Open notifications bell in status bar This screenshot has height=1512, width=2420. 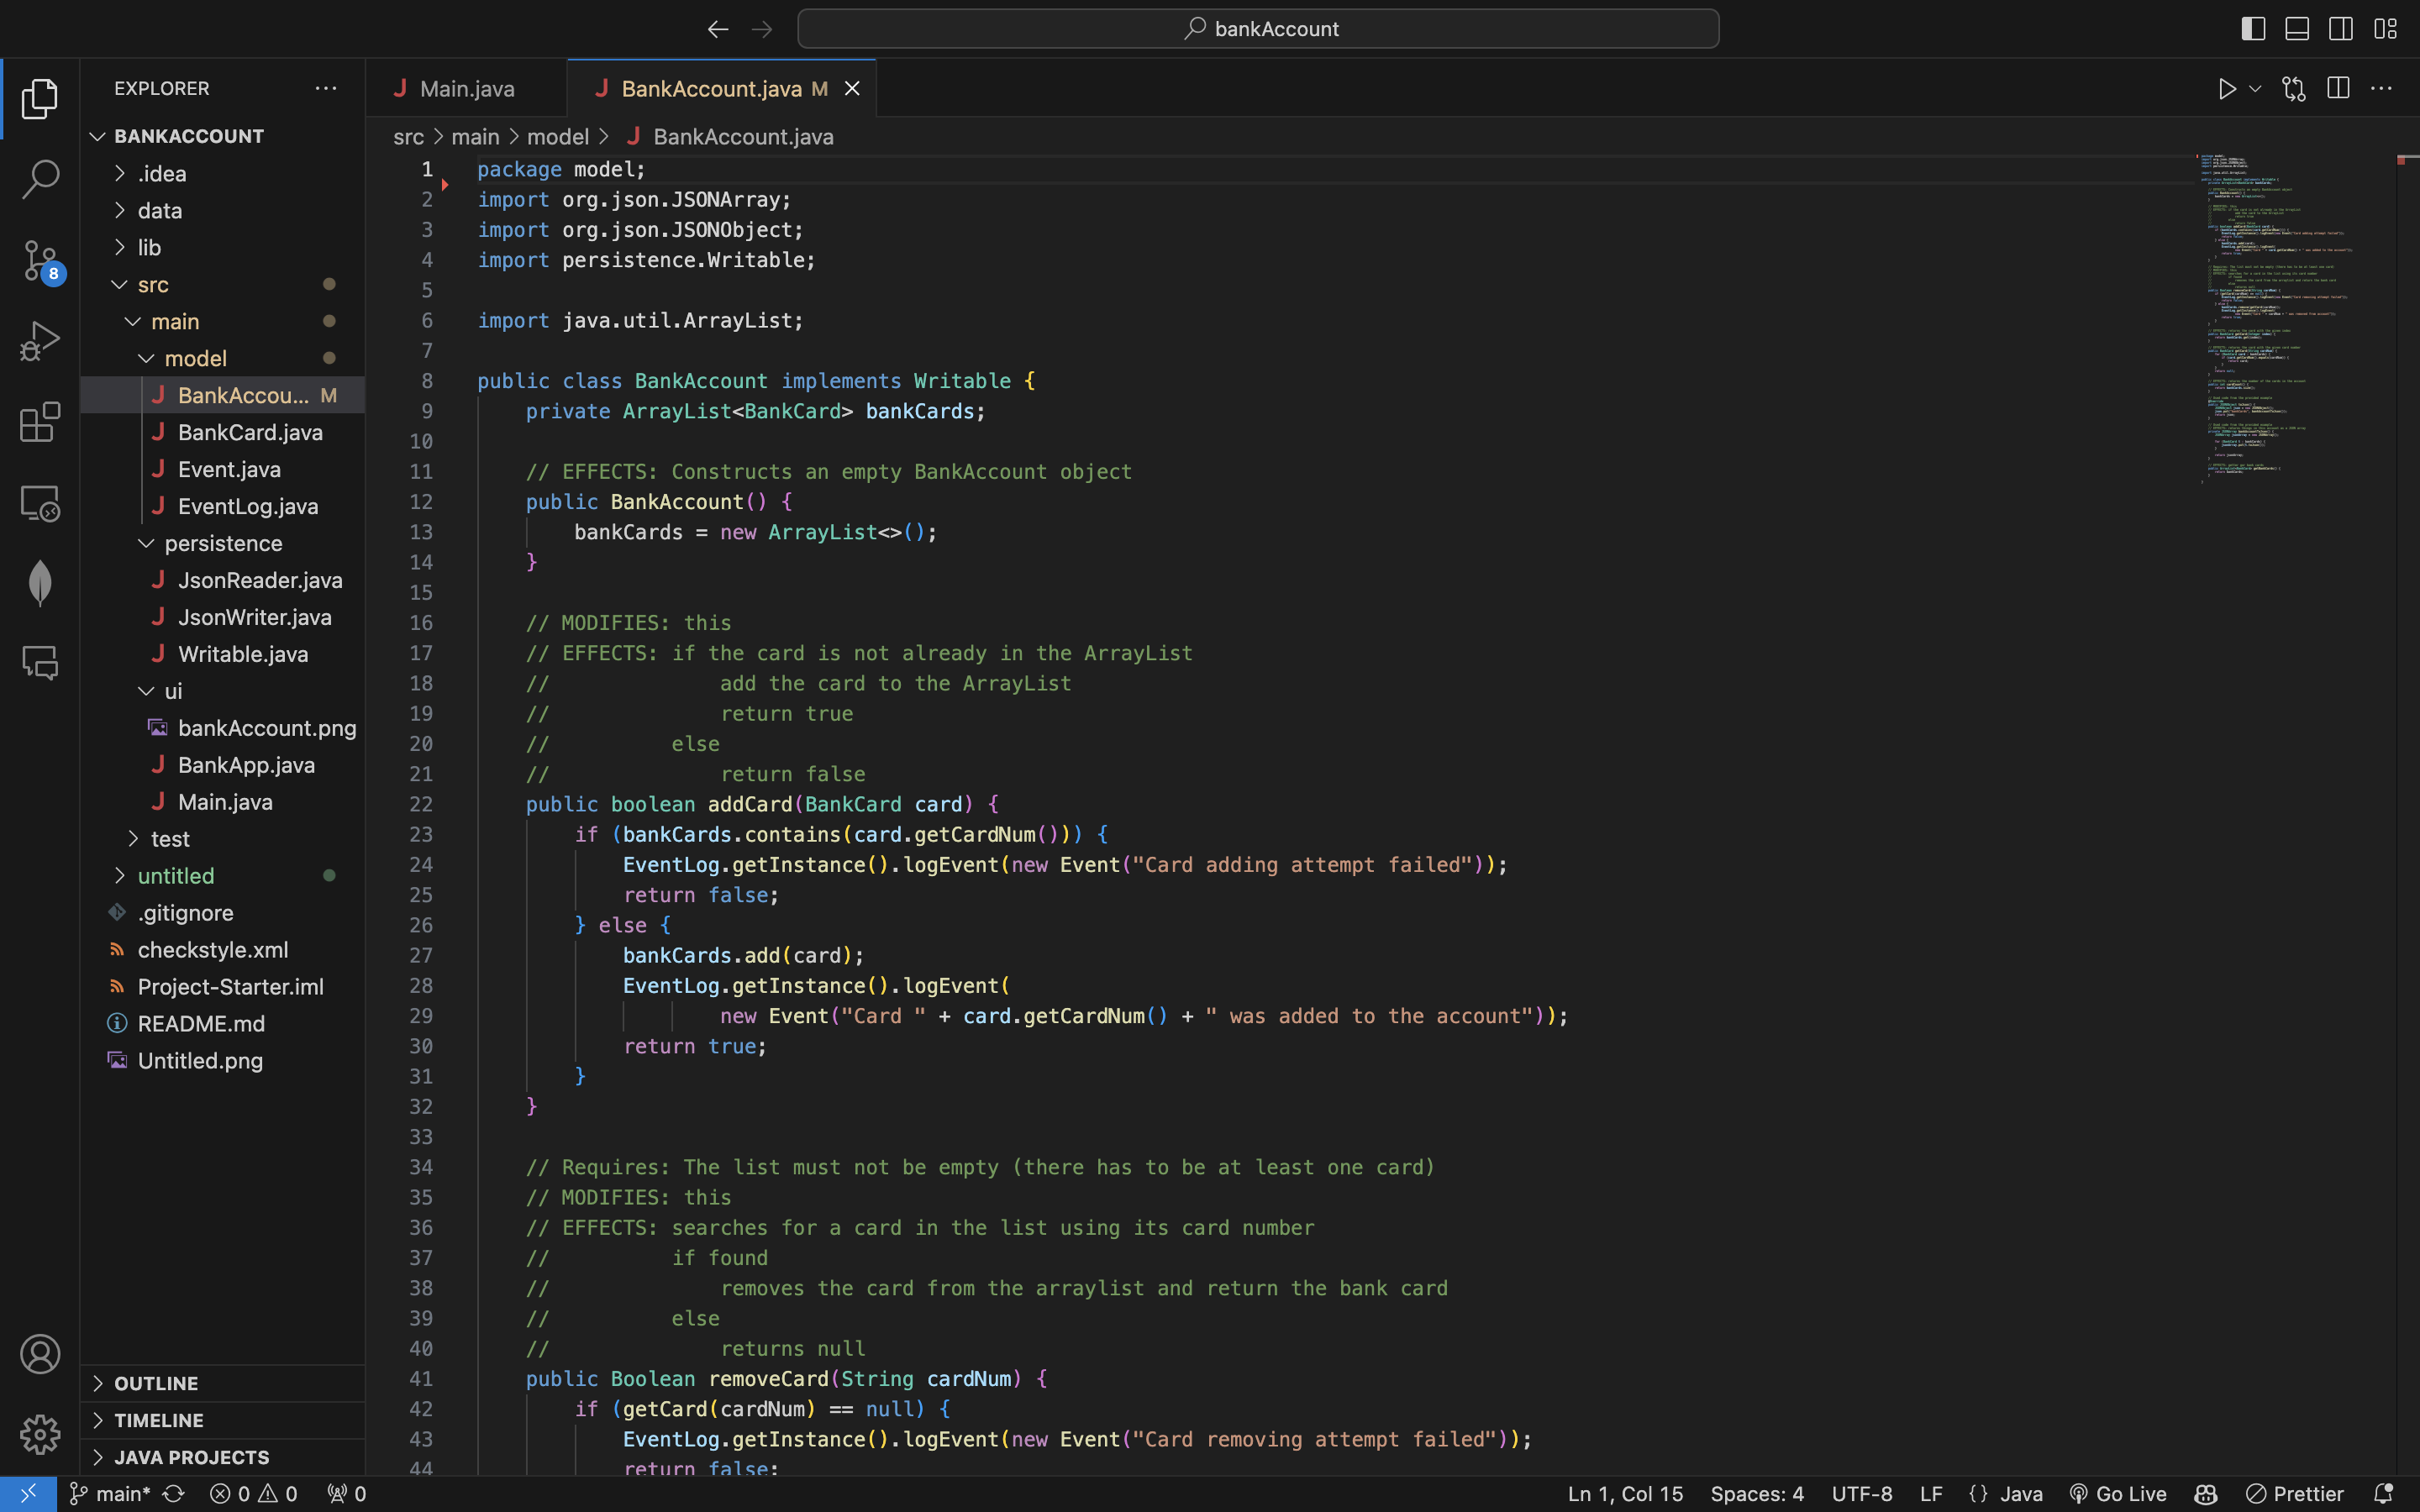(2384, 1494)
